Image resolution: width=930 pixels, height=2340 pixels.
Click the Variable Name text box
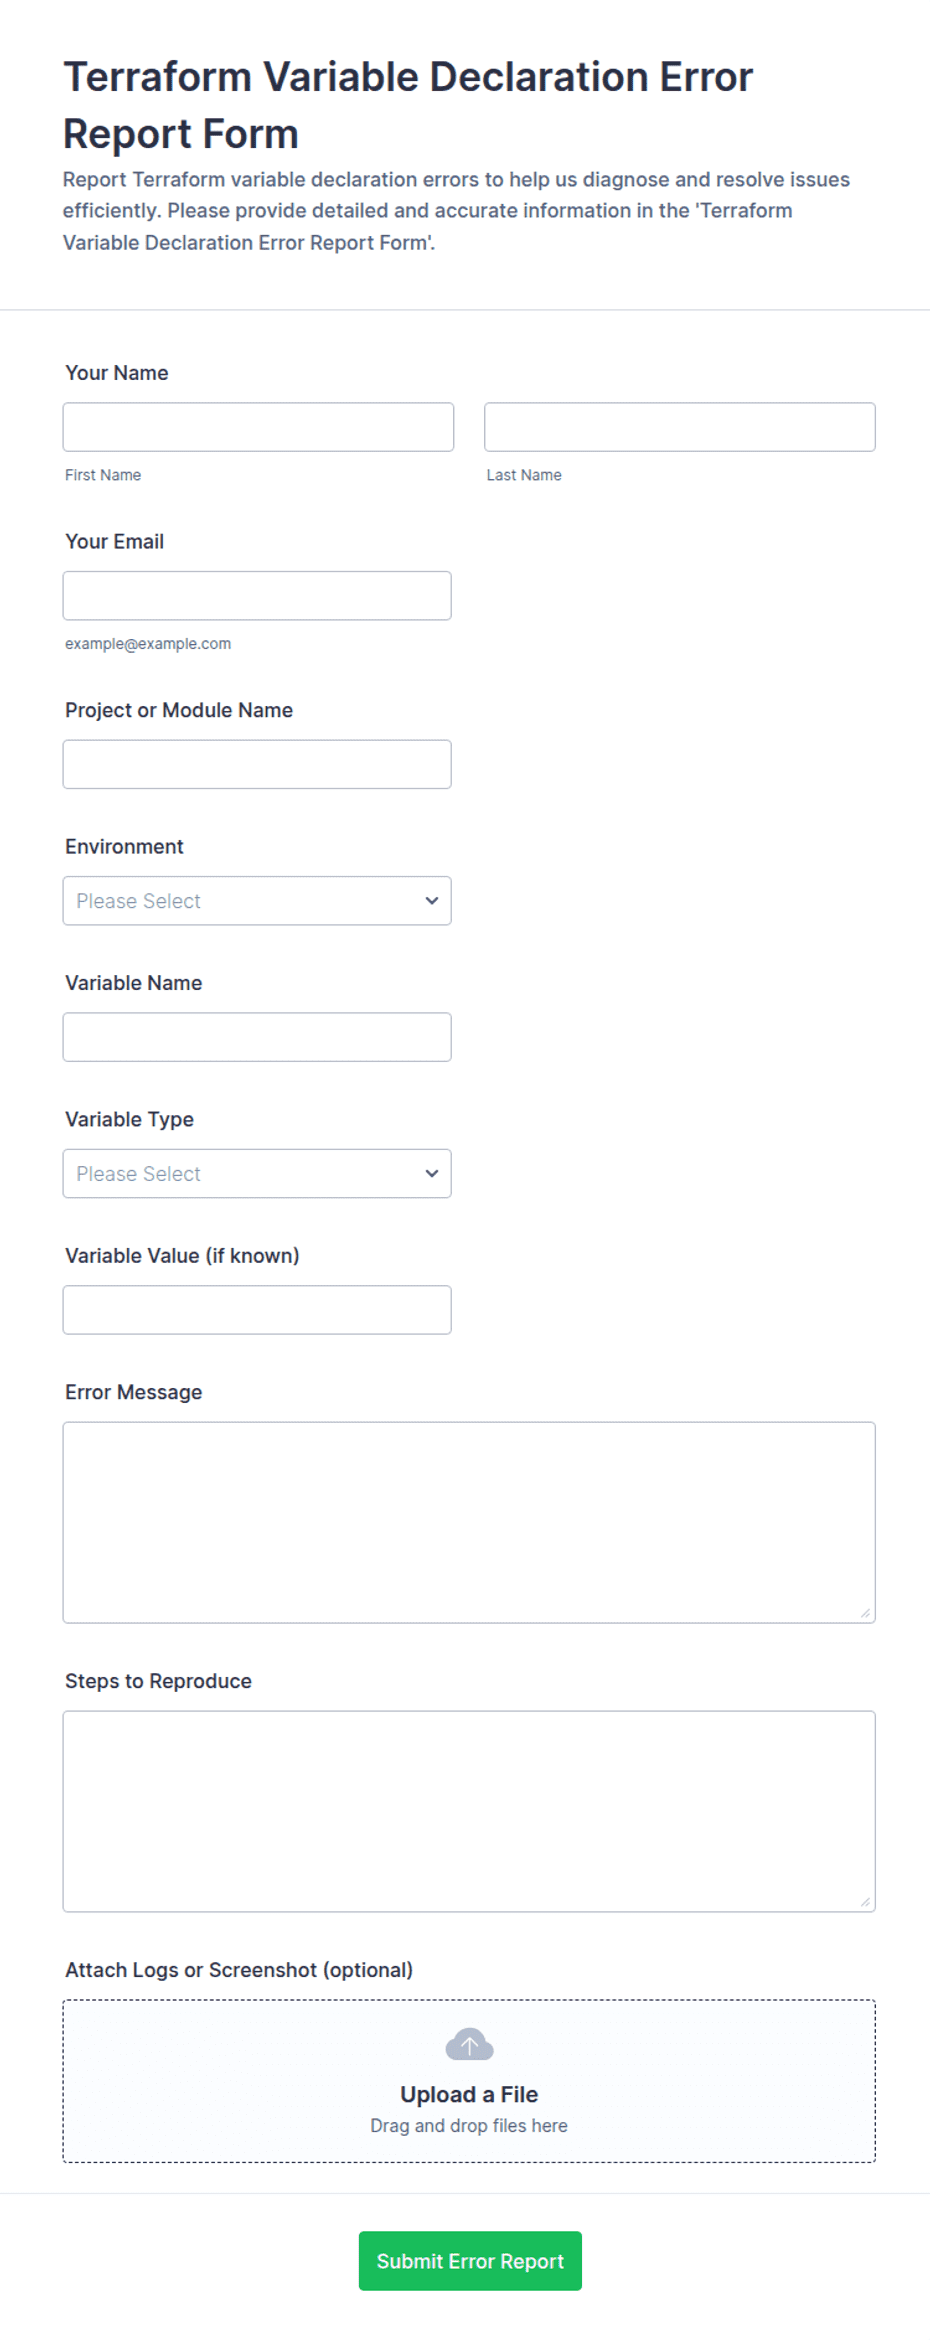tap(257, 1037)
